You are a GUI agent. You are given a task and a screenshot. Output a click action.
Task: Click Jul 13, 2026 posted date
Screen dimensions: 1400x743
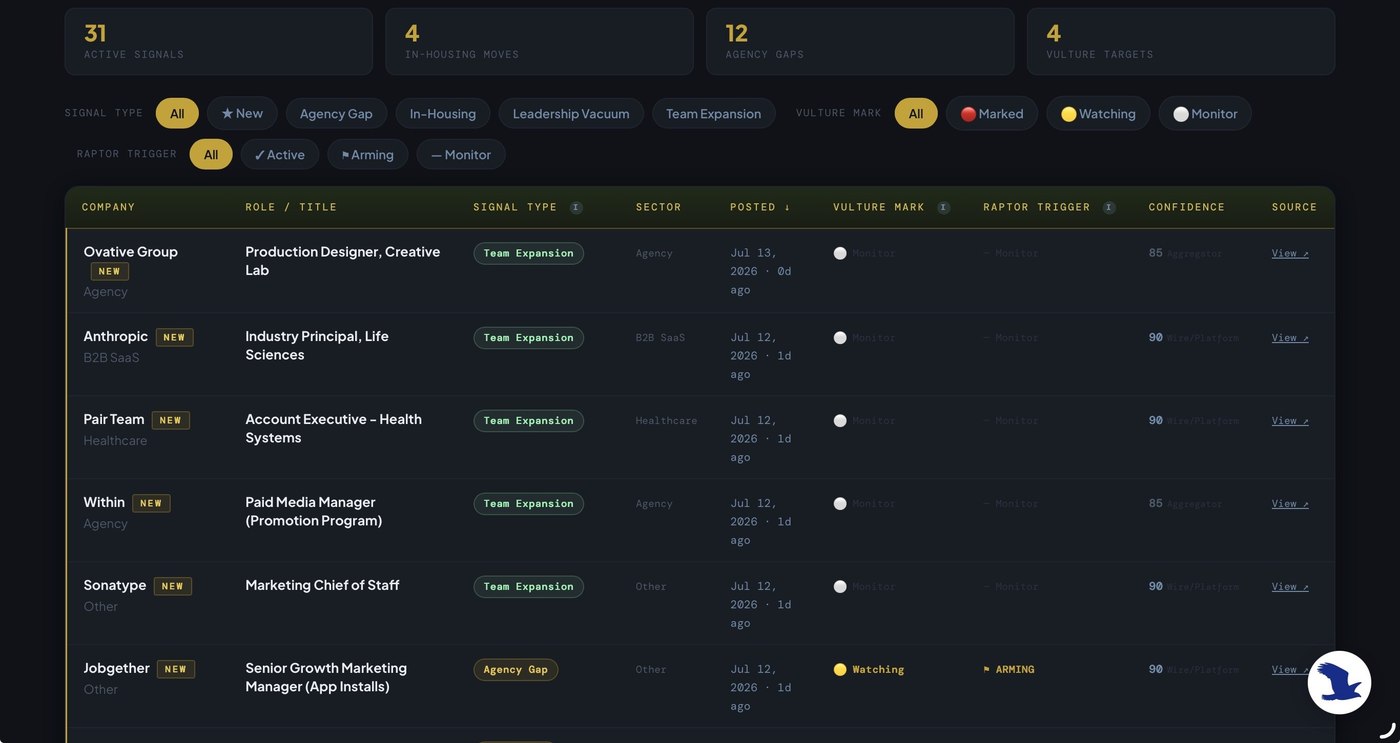tap(761, 271)
